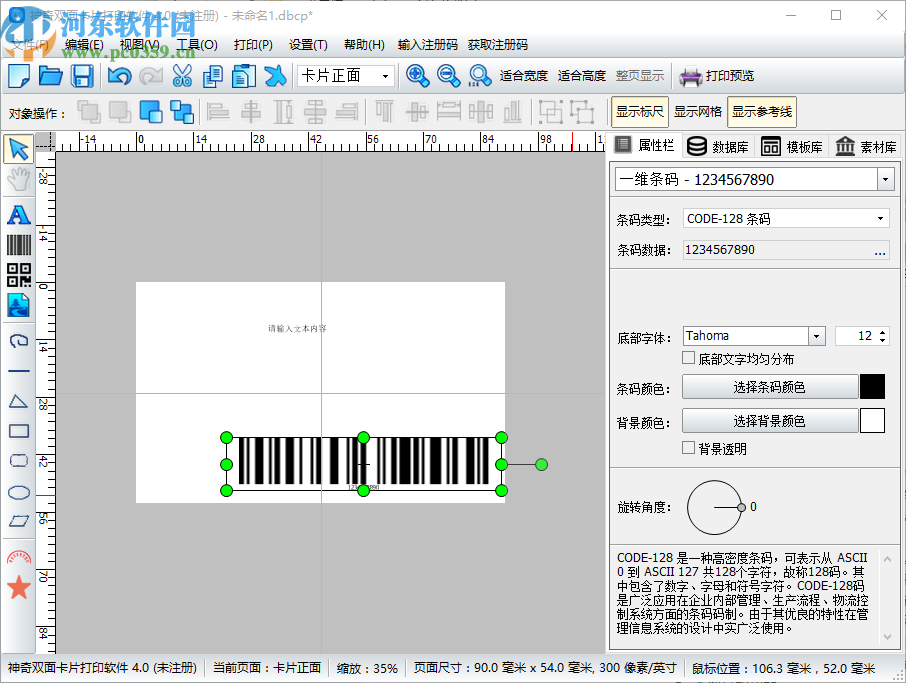Image resolution: width=906 pixels, height=683 pixels.
Task: Click the 选择条码颜色 button
Action: click(769, 387)
